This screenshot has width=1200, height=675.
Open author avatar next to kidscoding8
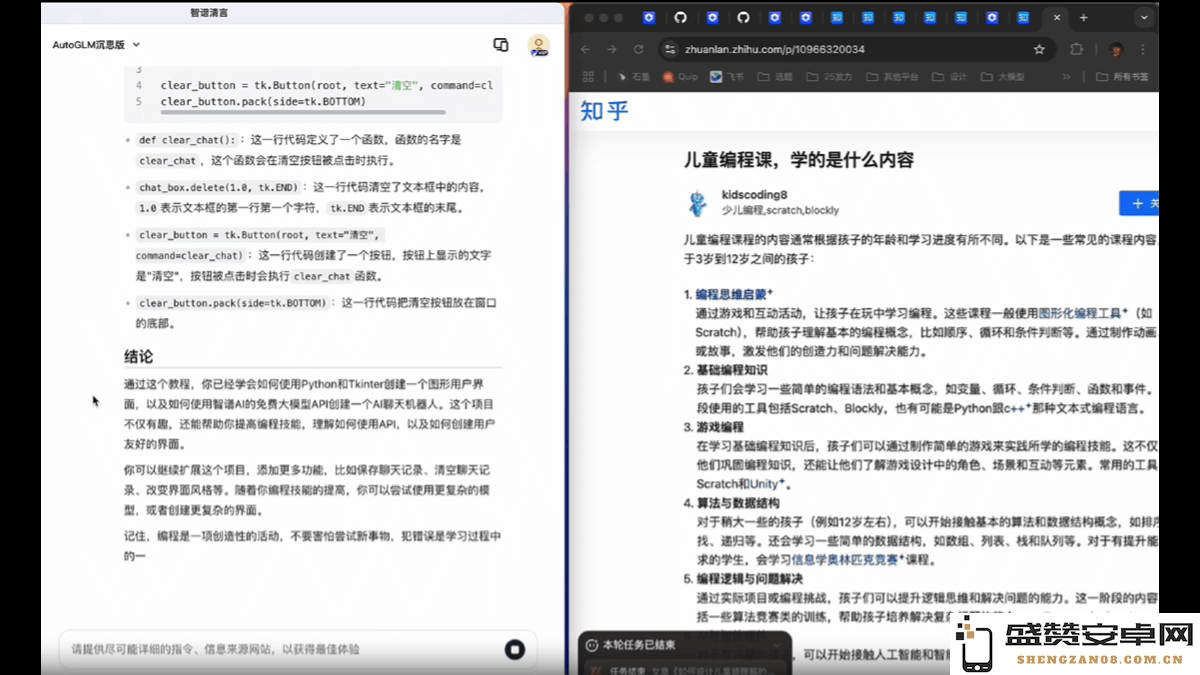tap(698, 203)
